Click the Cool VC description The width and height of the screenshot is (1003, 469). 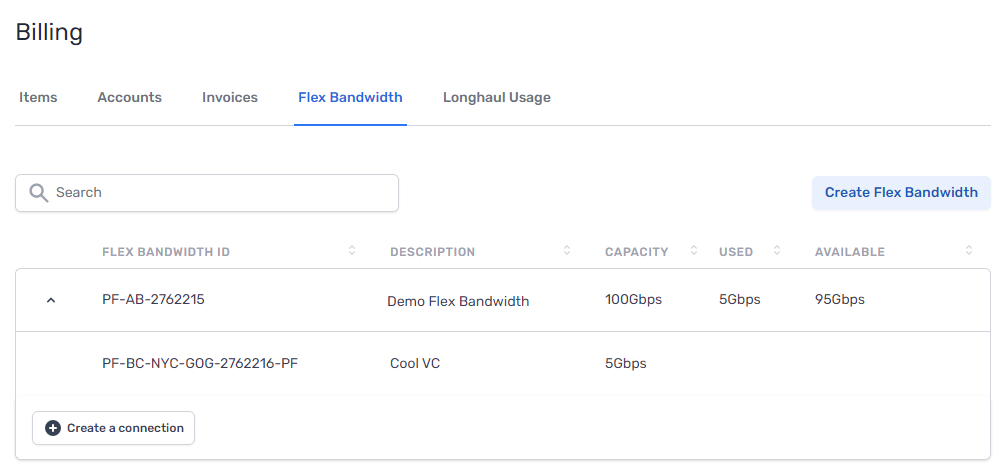(415, 364)
